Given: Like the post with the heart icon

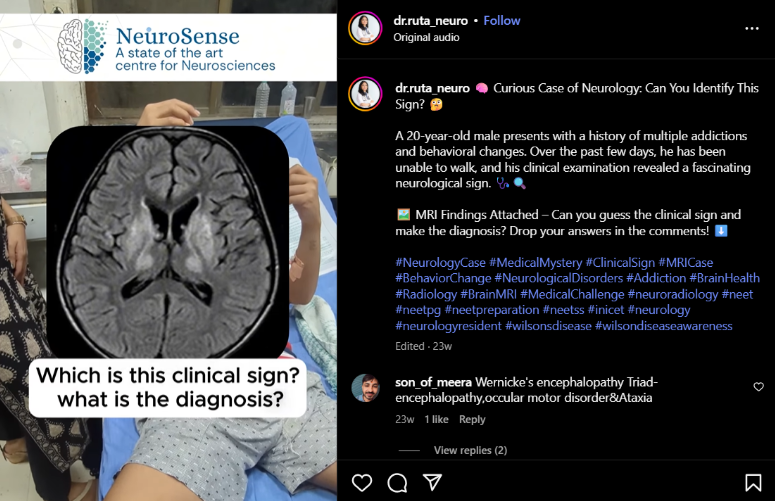Looking at the screenshot, I should [x=362, y=482].
